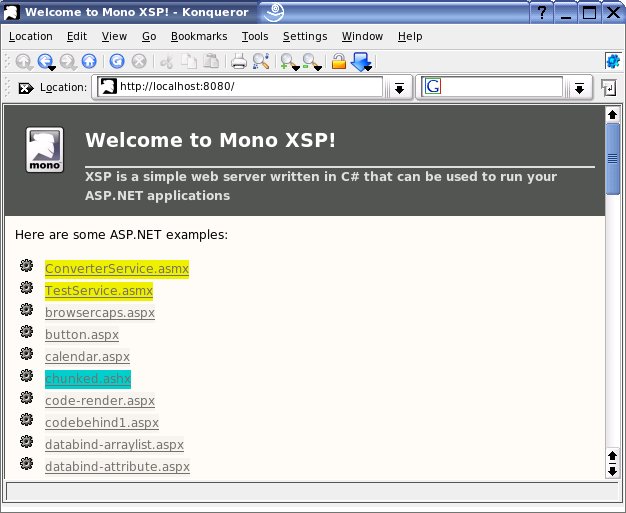
Task: Open the codebehind1.aspx link
Action: click(x=102, y=423)
